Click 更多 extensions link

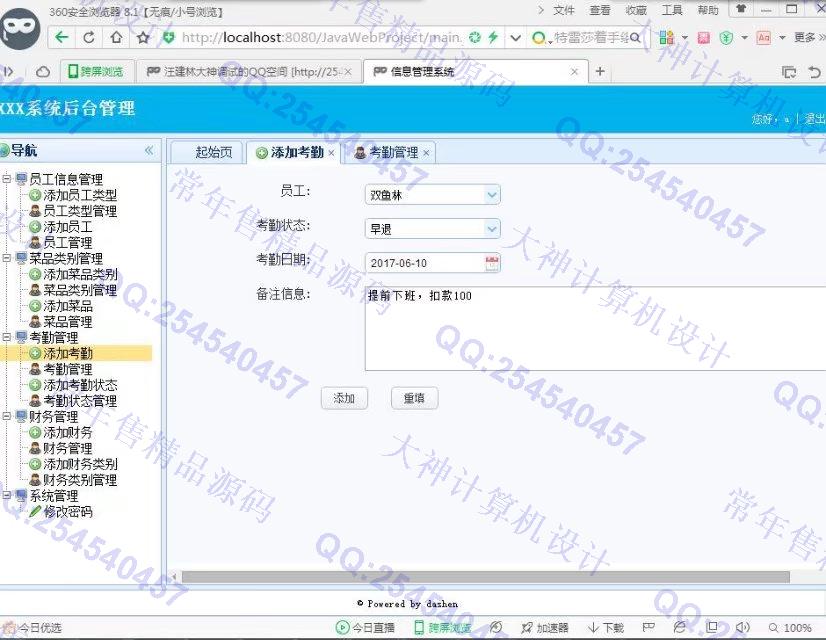click(809, 37)
